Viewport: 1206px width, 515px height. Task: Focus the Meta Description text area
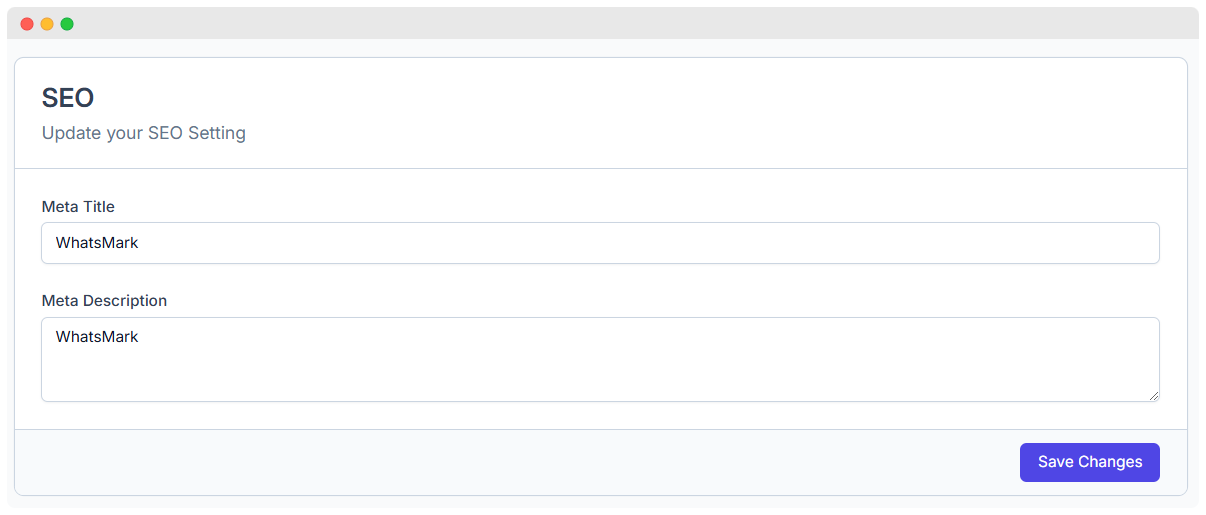click(x=600, y=360)
